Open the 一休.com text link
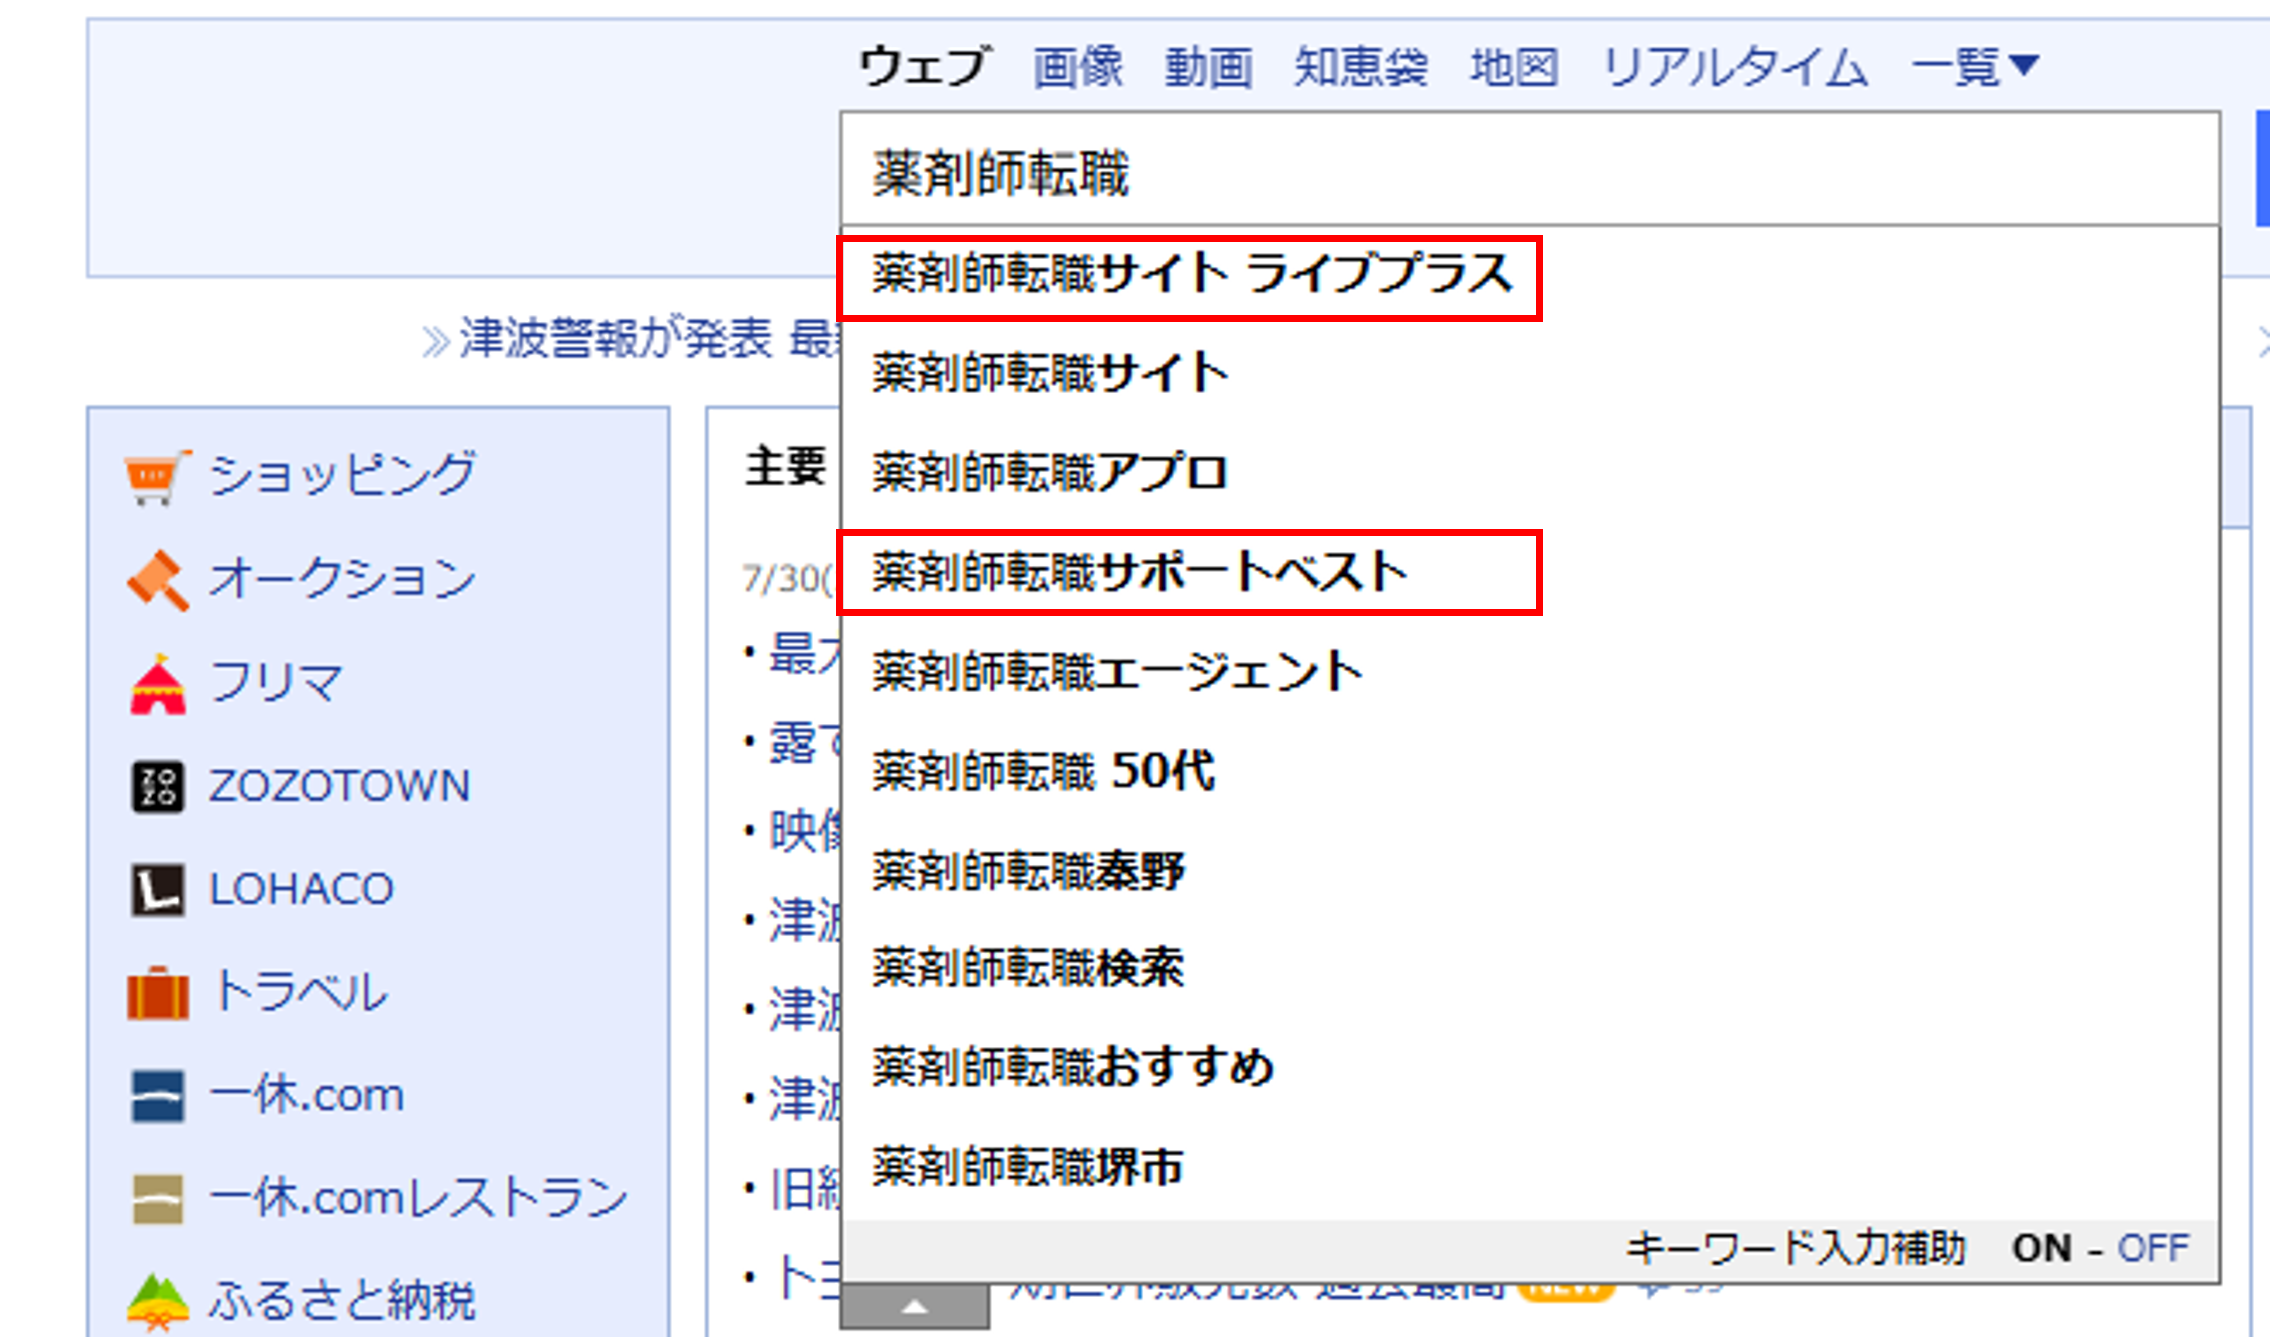Image resolution: width=2270 pixels, height=1337 pixels. tap(307, 1095)
